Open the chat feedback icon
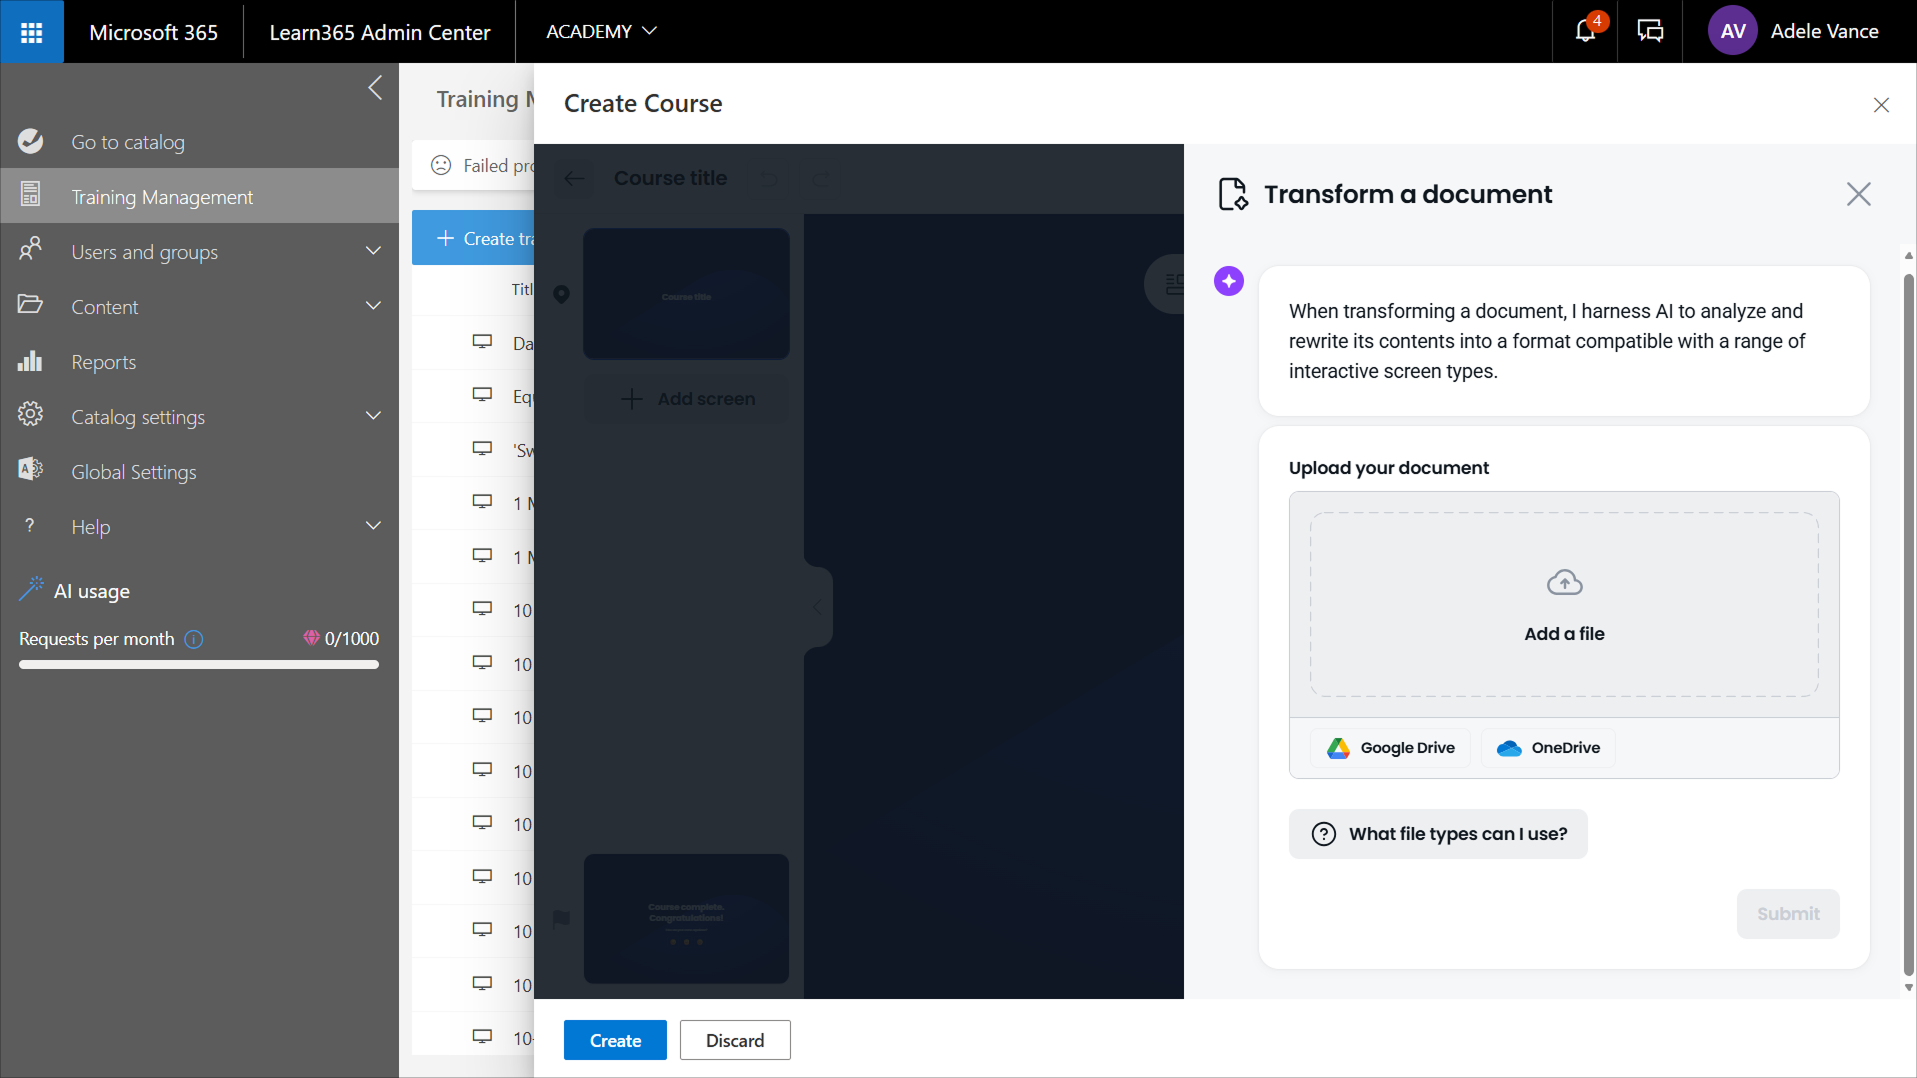 [x=1650, y=31]
